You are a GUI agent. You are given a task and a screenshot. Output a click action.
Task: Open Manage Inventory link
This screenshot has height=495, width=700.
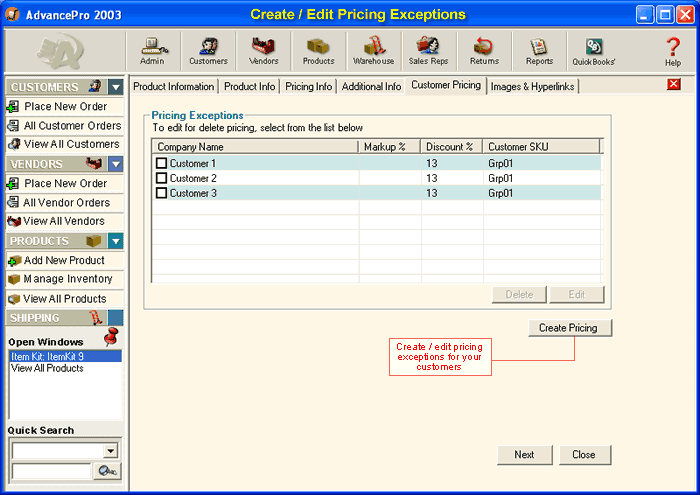click(68, 279)
